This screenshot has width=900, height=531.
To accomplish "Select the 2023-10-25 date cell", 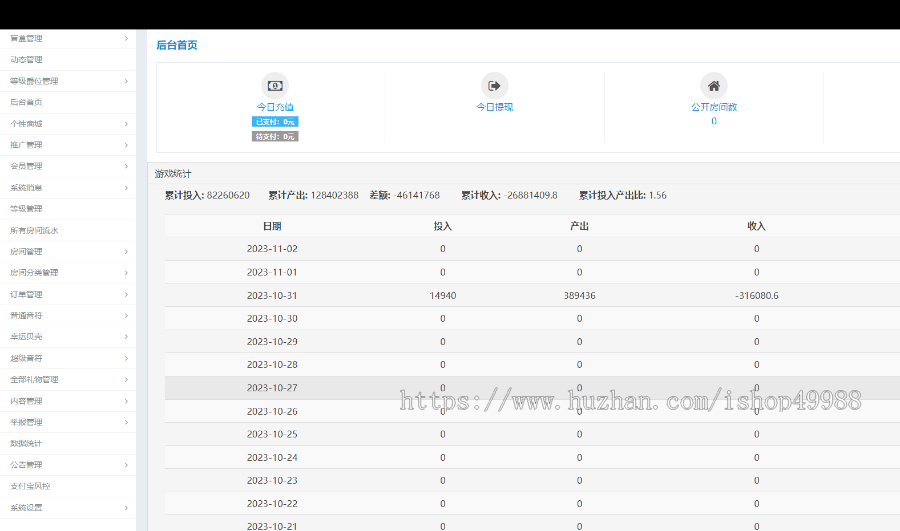I will [272, 435].
